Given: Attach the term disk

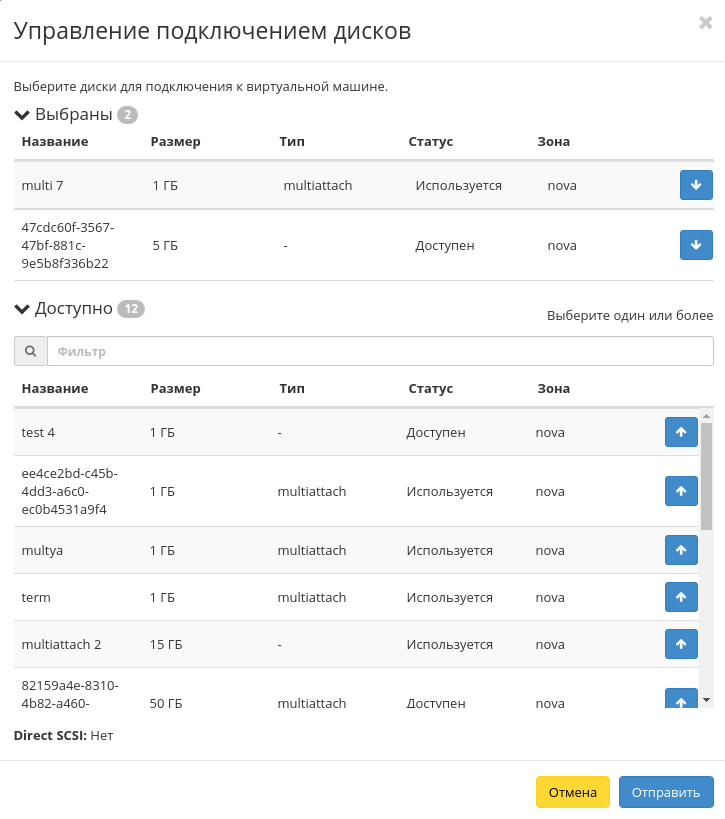Looking at the screenshot, I should click(x=681, y=597).
